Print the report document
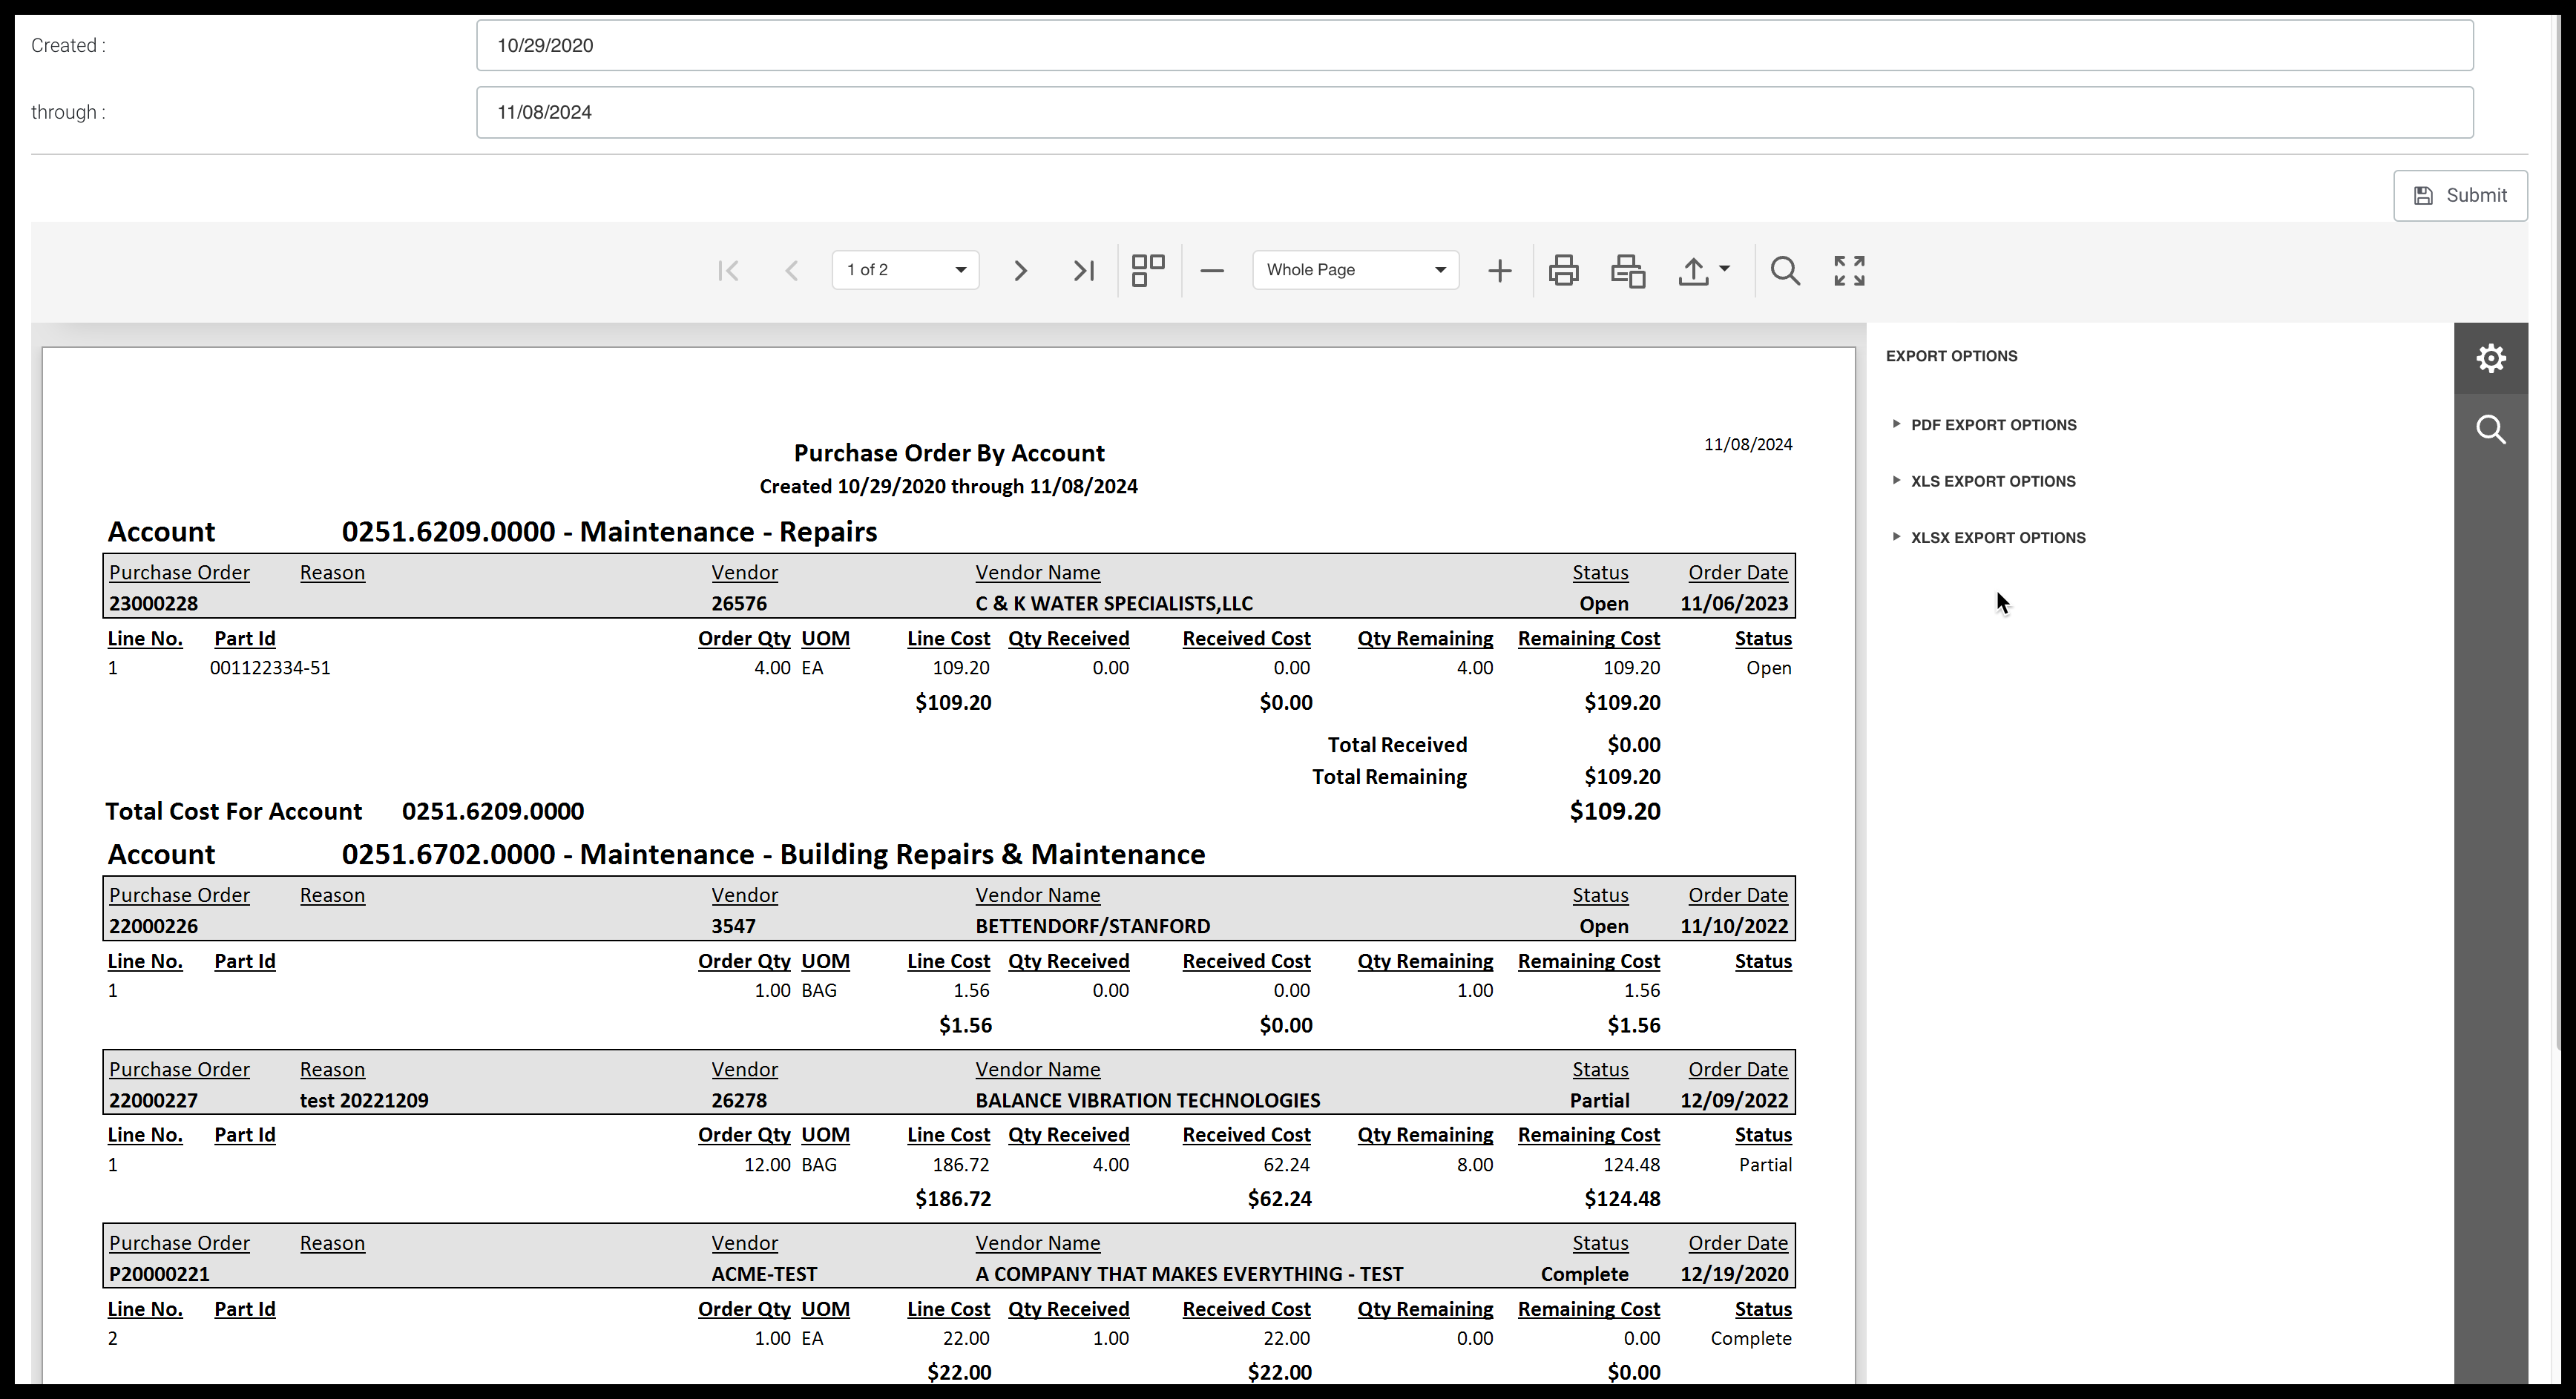The image size is (2576, 1399). point(1564,271)
